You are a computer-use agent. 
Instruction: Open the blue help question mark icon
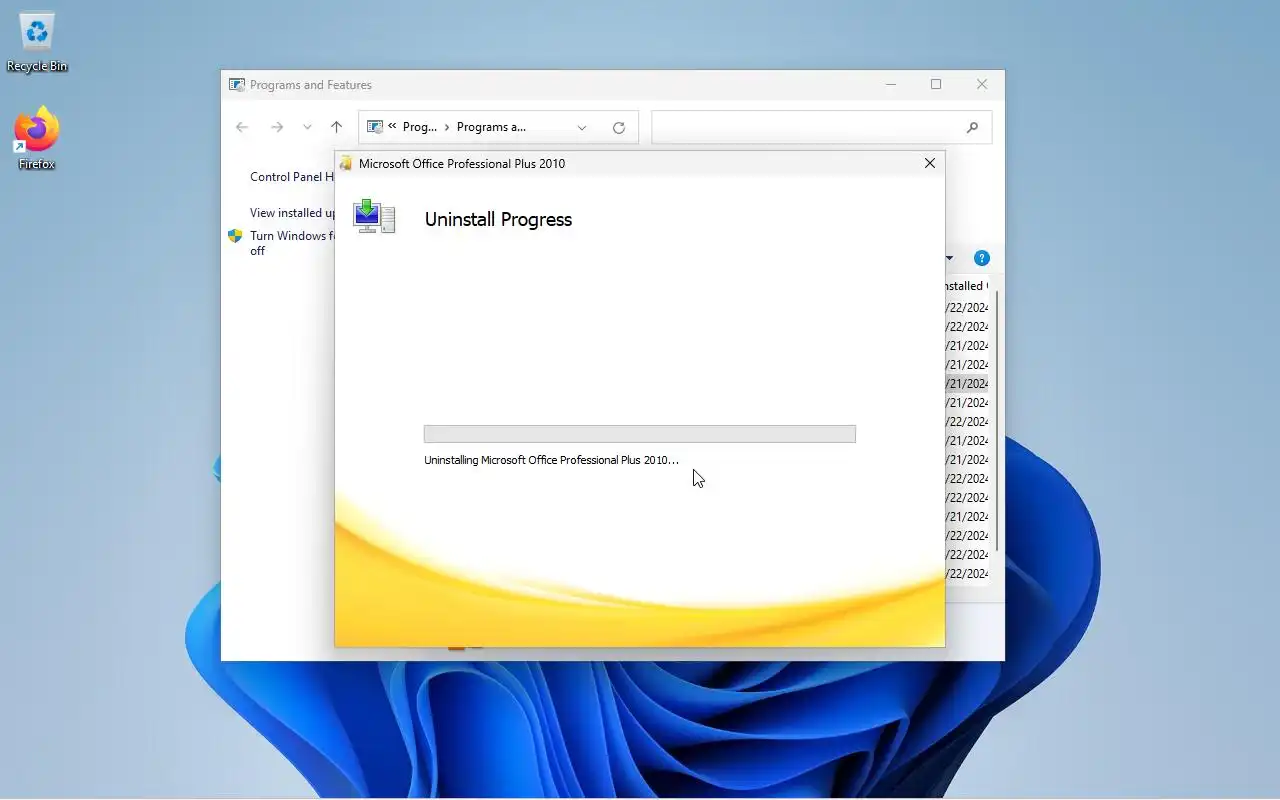(x=982, y=258)
